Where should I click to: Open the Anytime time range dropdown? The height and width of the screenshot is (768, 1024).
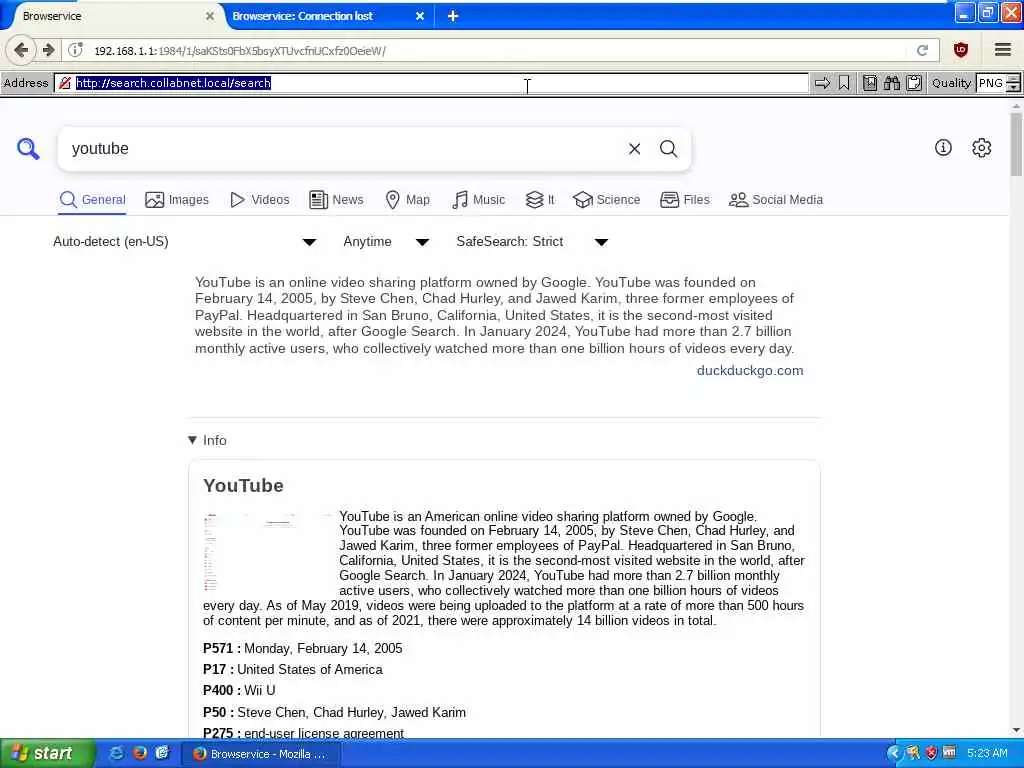[386, 242]
